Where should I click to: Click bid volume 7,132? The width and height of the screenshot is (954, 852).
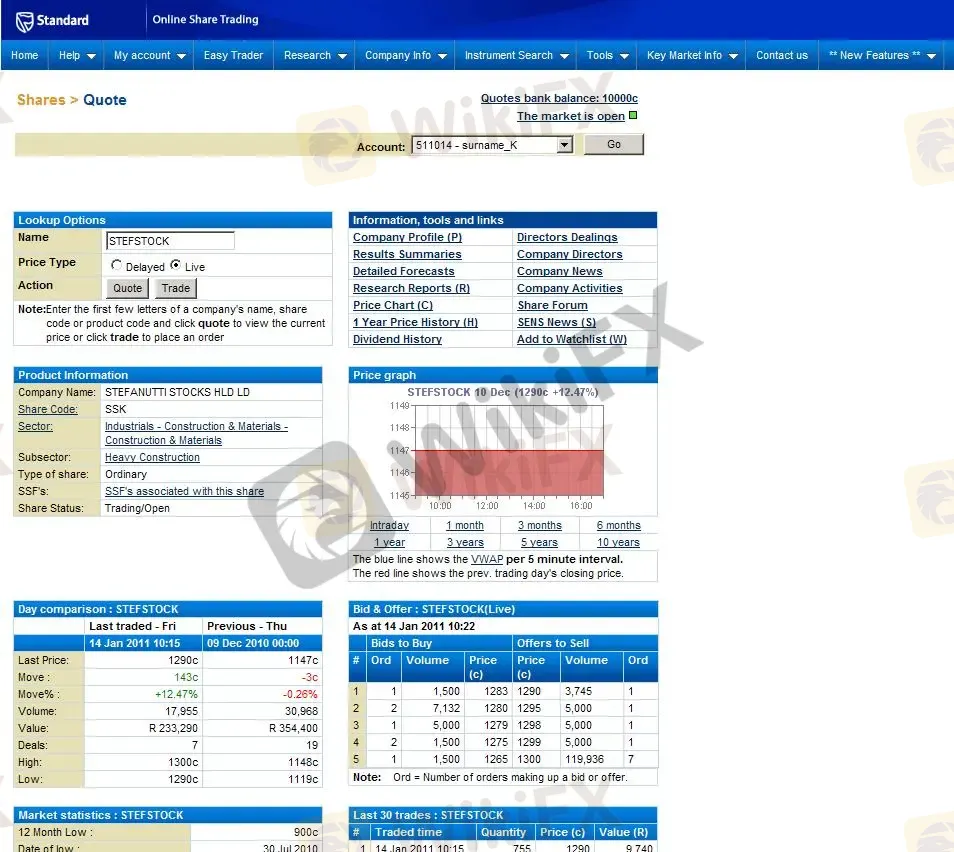[x=447, y=708]
